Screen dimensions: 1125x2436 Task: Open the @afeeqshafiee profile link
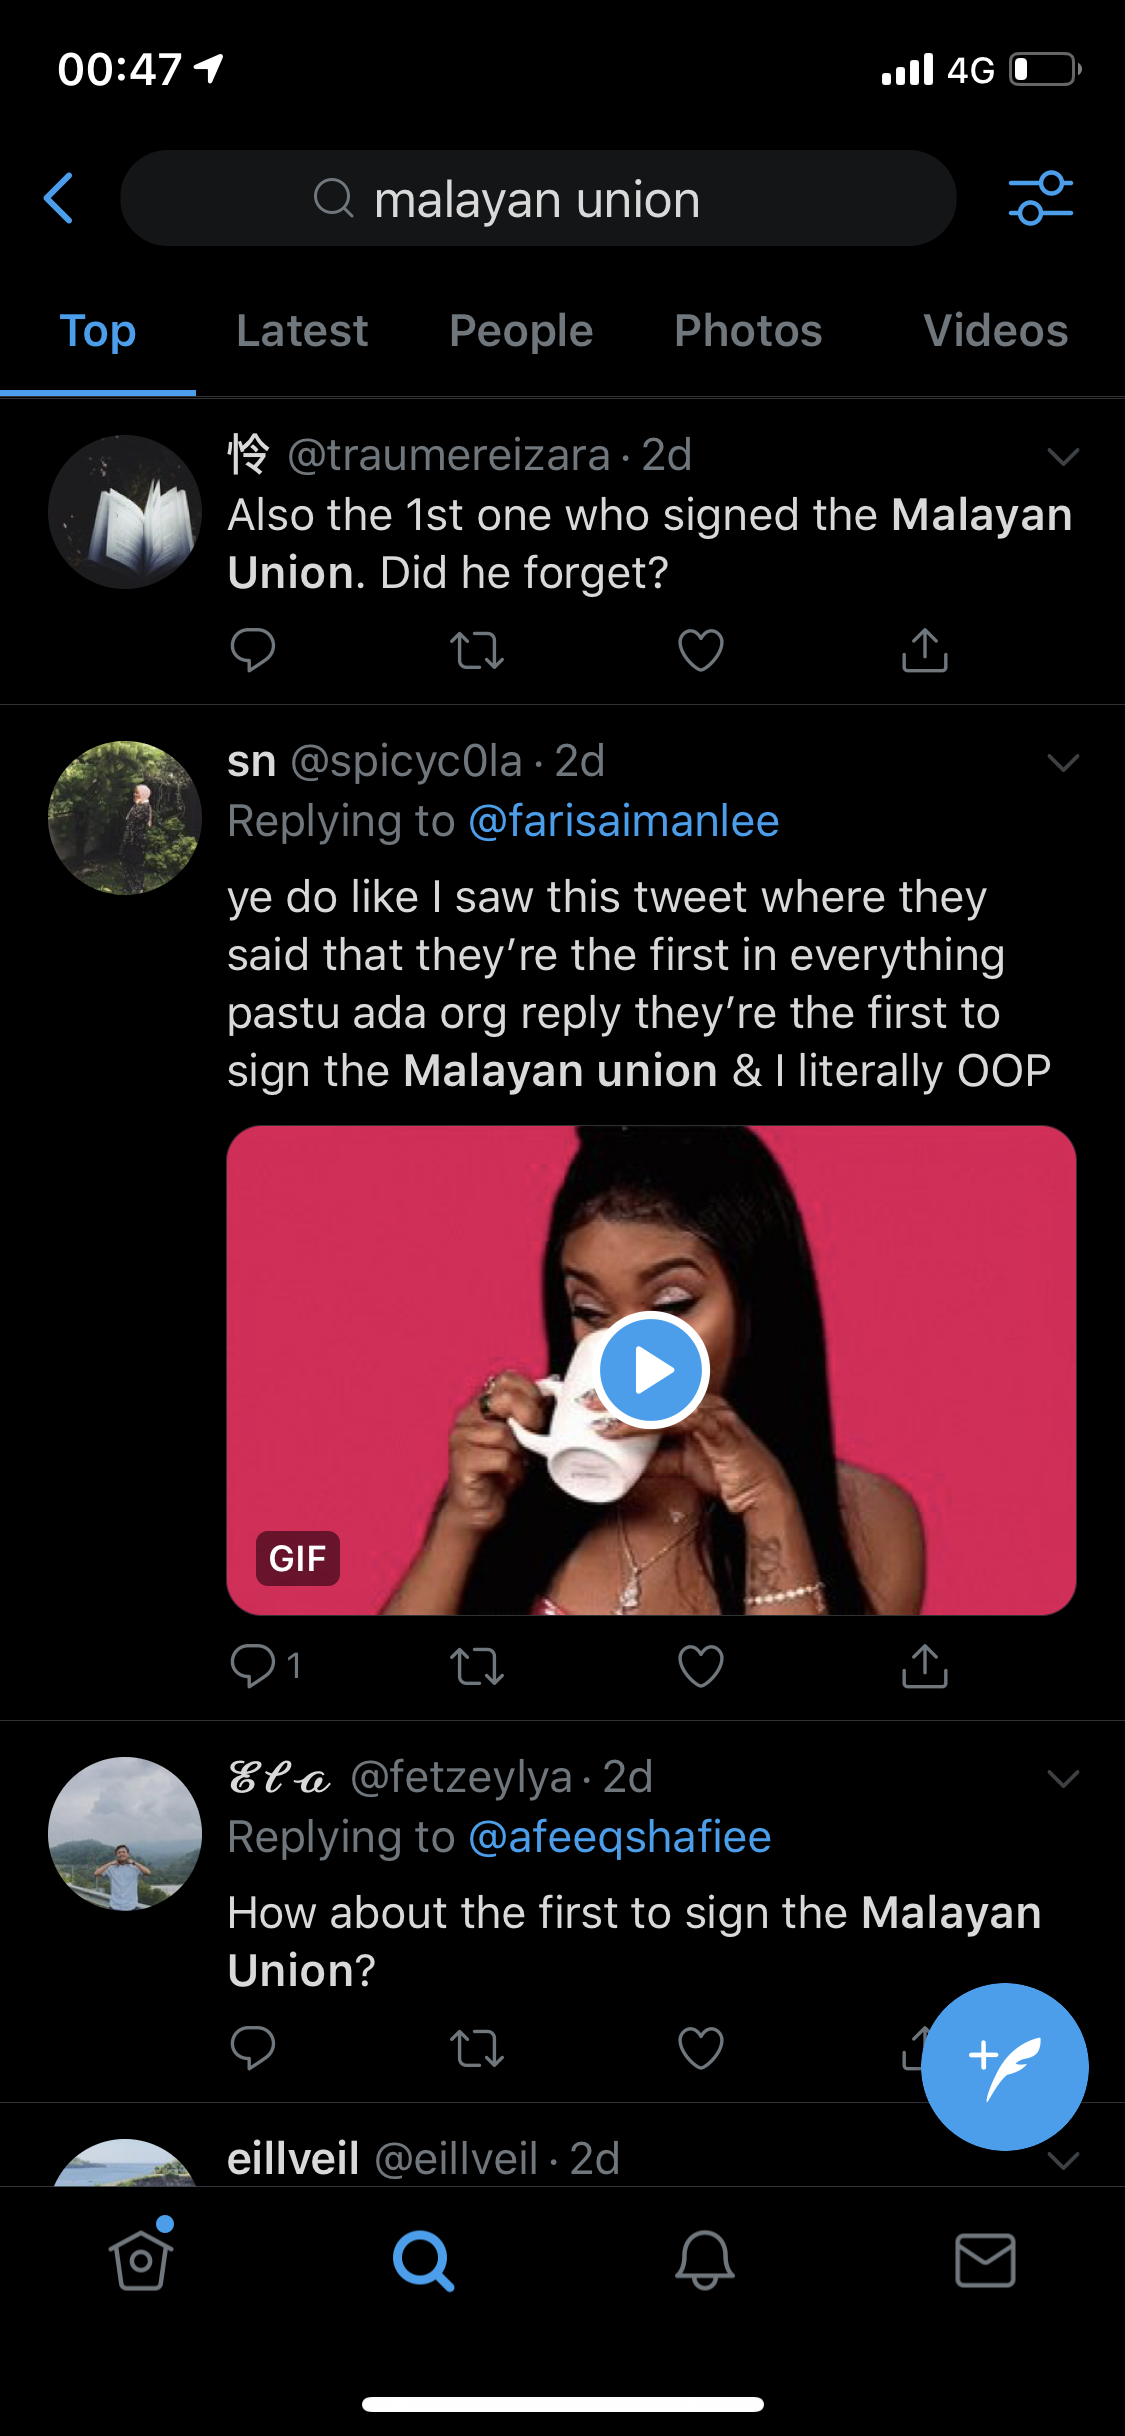point(619,1837)
